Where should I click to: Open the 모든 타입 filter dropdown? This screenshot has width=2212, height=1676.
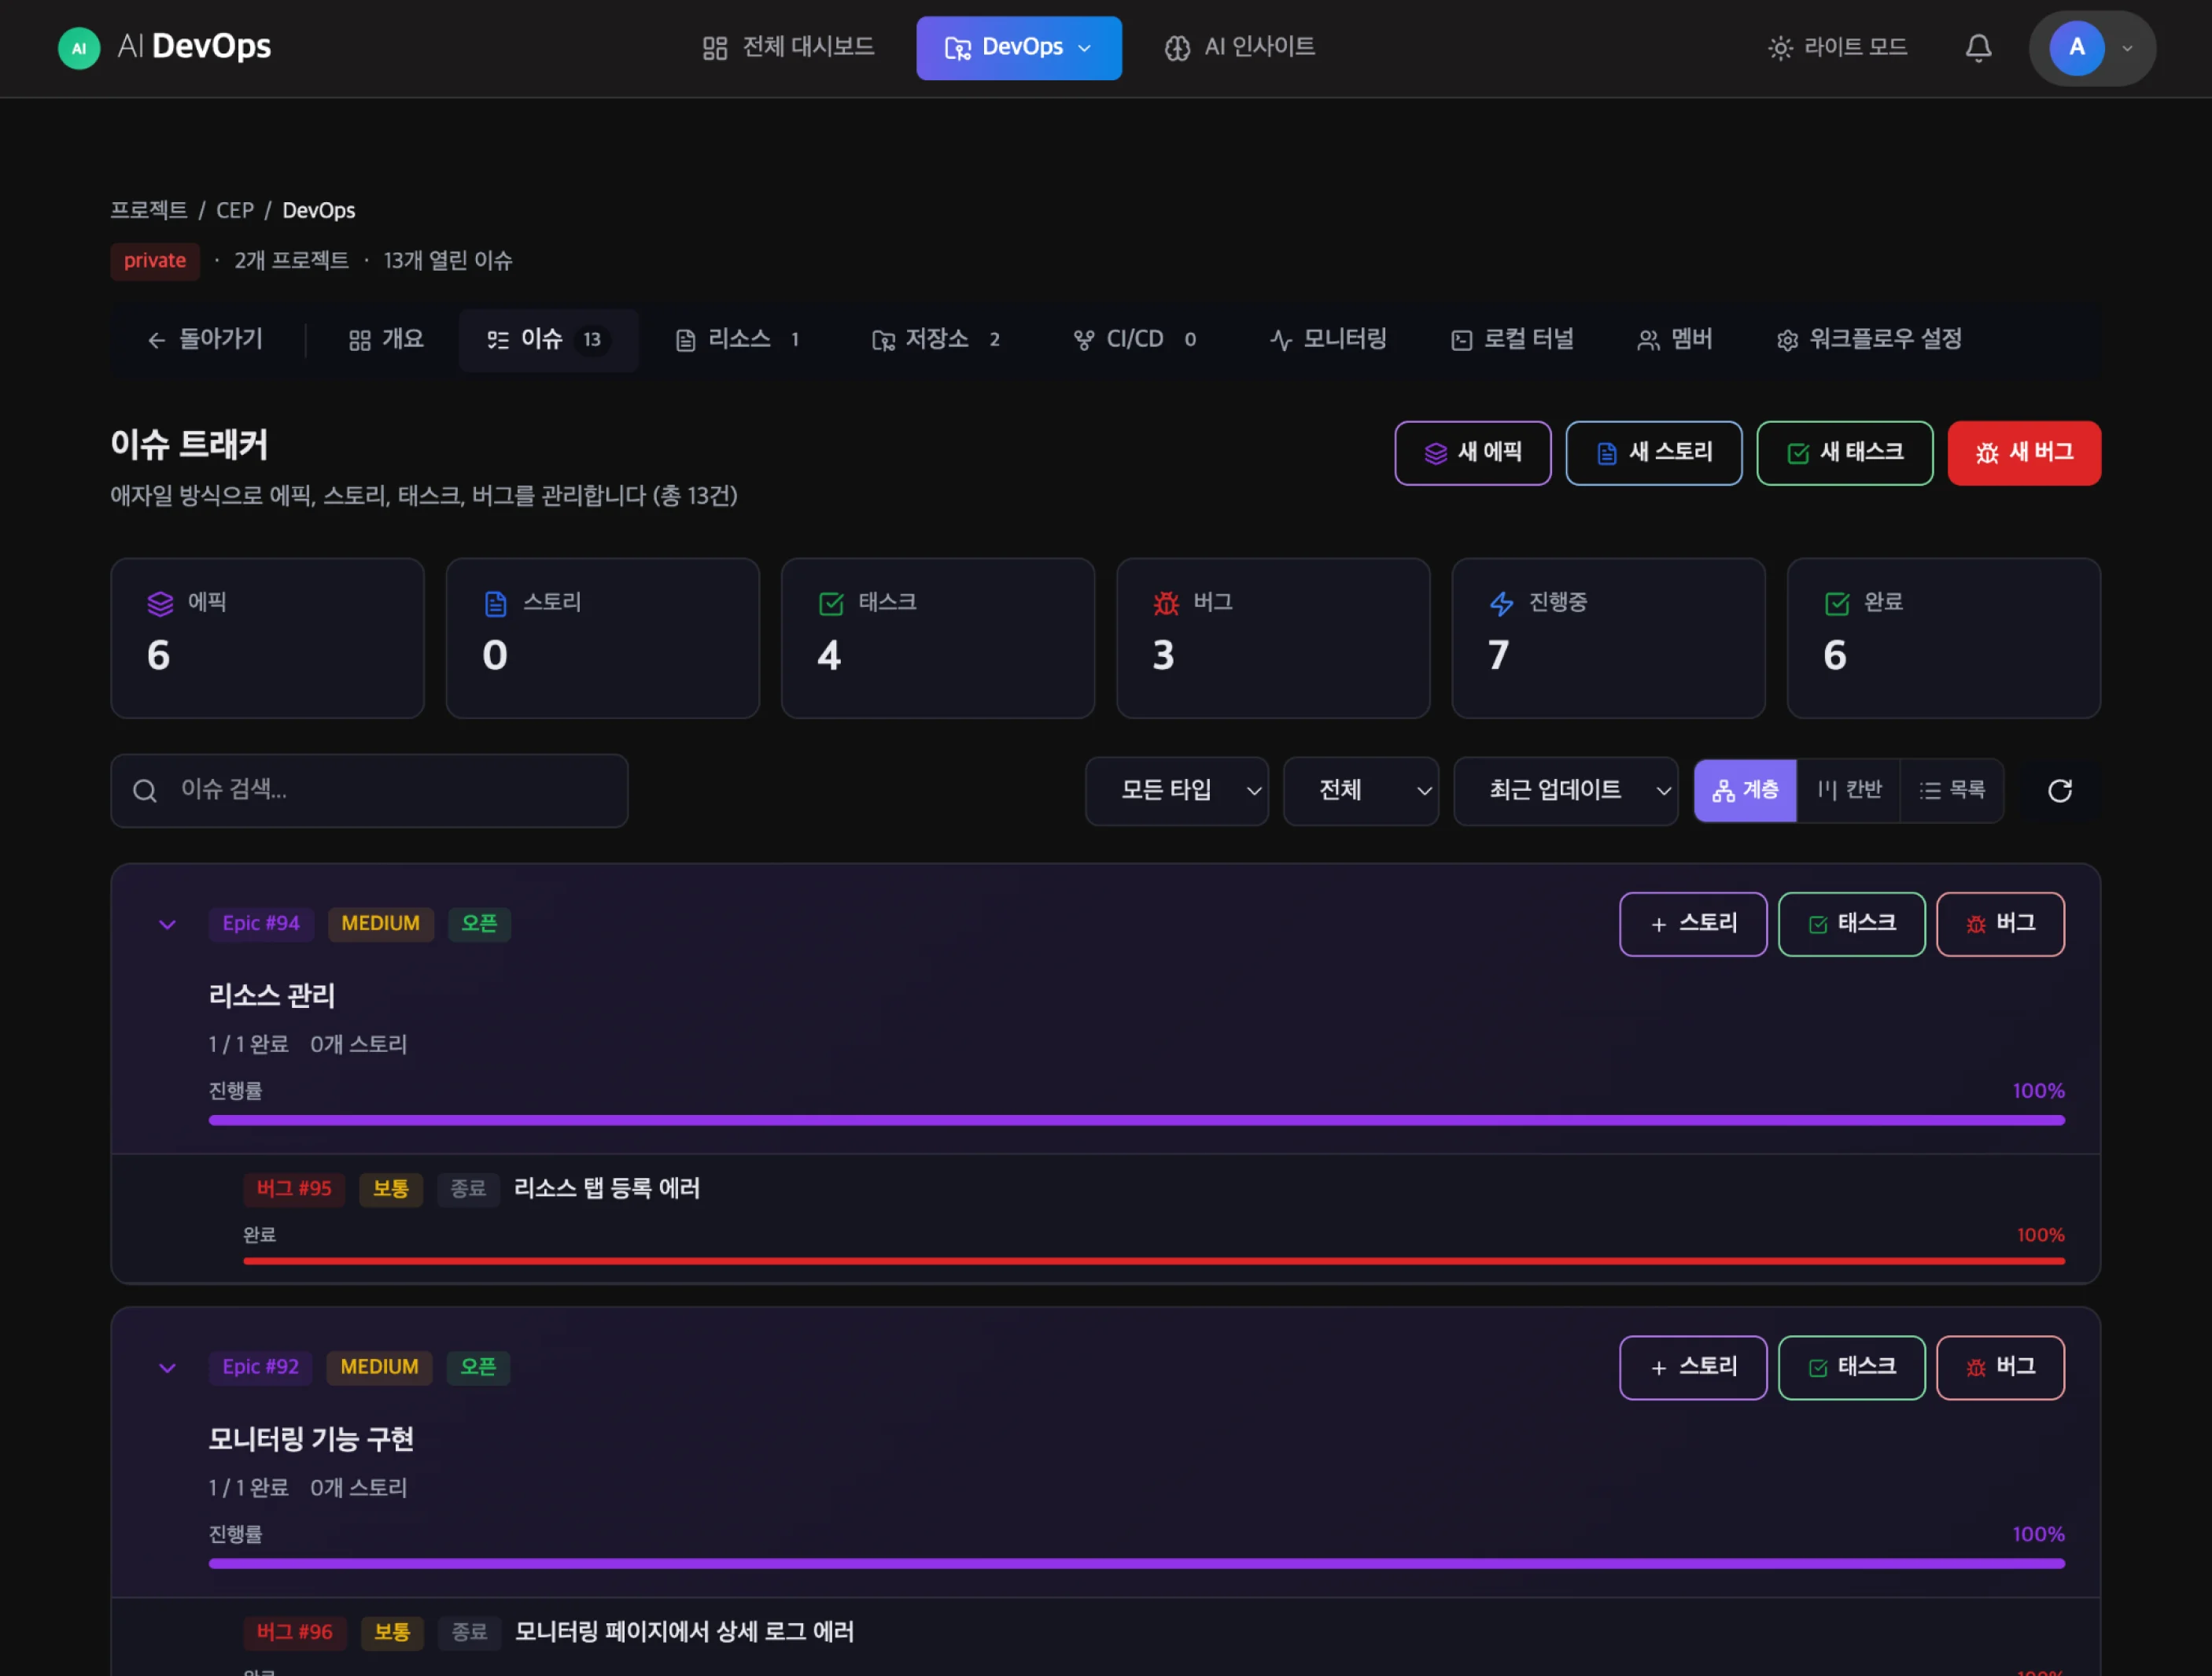(1177, 791)
